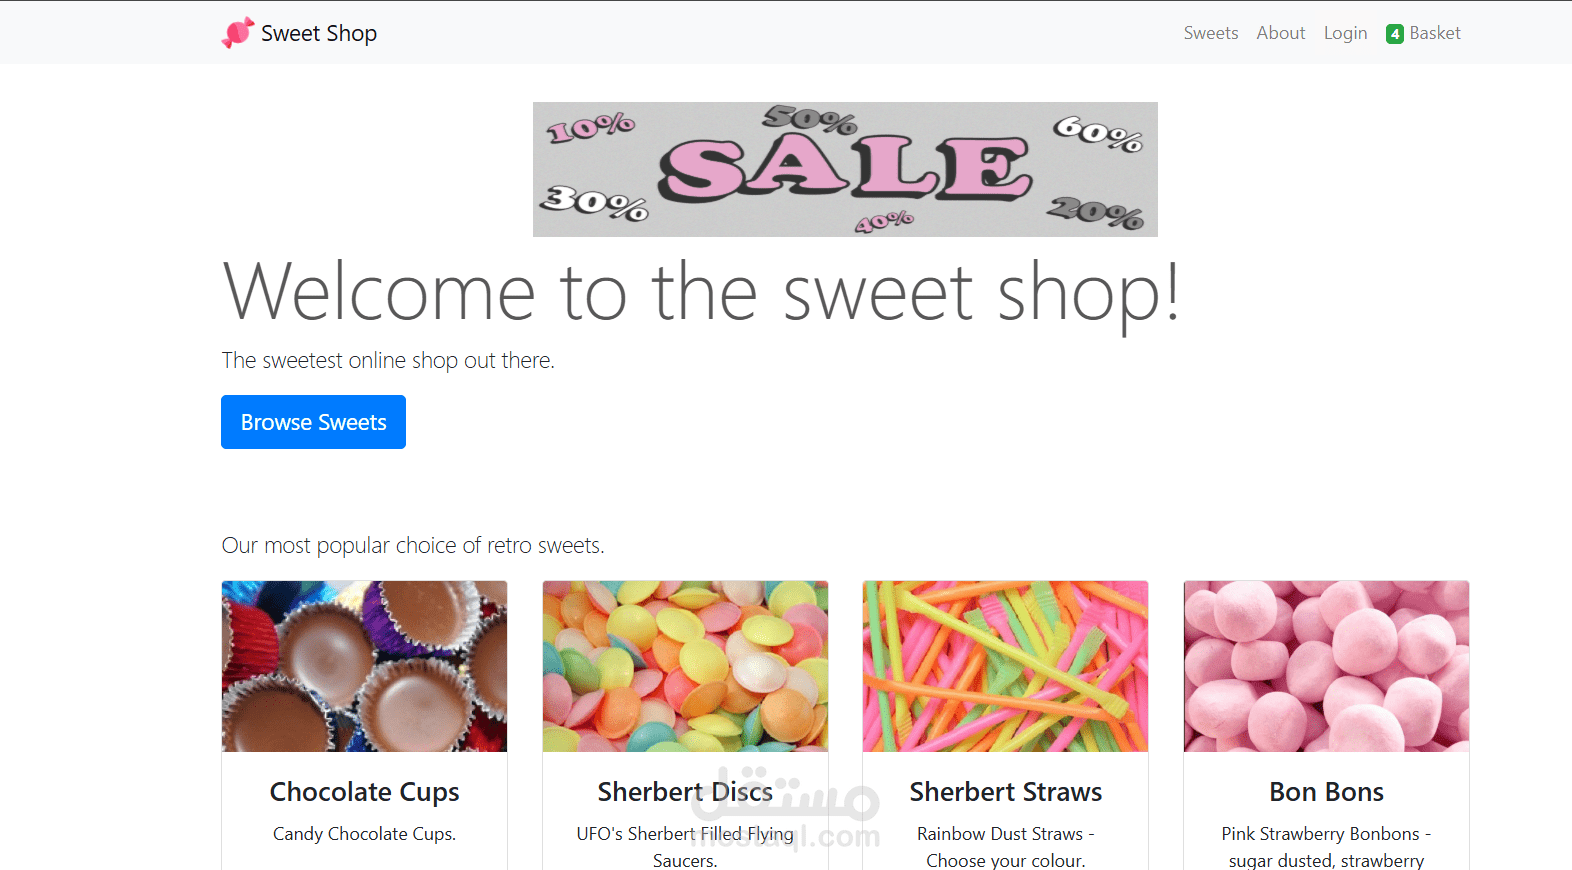1572x870 pixels.
Task: Select the Chocolate Cups product title
Action: [x=364, y=791]
